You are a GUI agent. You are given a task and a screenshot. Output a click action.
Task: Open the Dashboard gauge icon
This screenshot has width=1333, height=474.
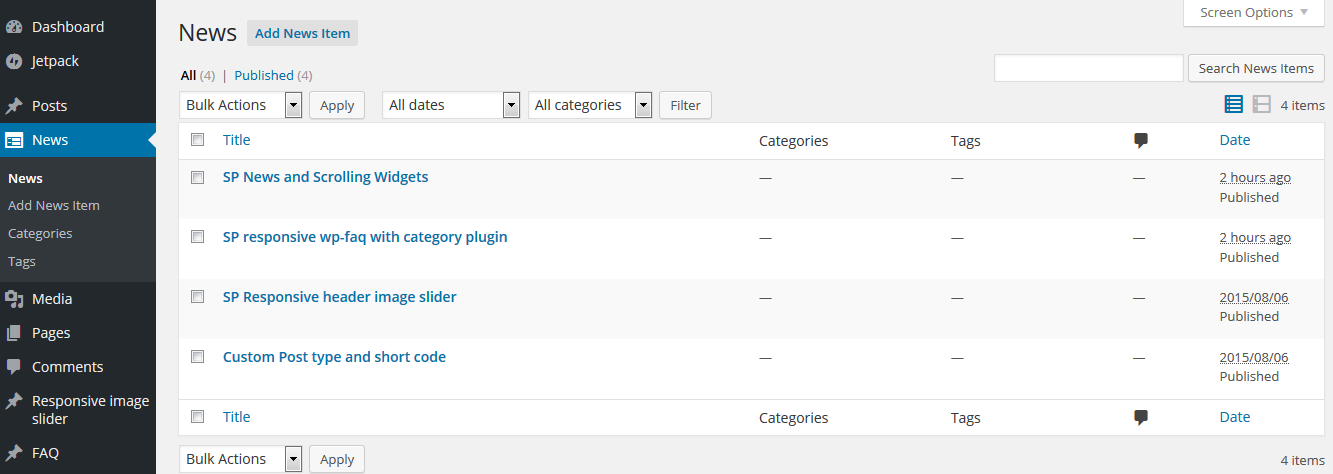tap(14, 27)
